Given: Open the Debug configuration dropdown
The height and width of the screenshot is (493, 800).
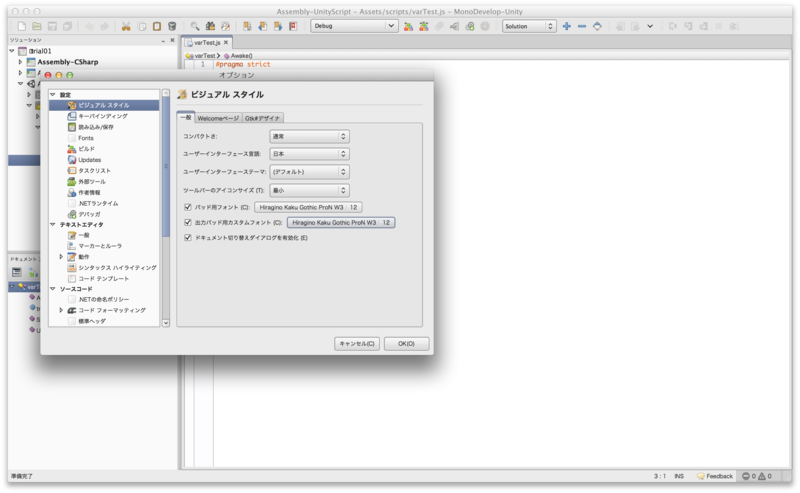Looking at the screenshot, I should [x=354, y=26].
